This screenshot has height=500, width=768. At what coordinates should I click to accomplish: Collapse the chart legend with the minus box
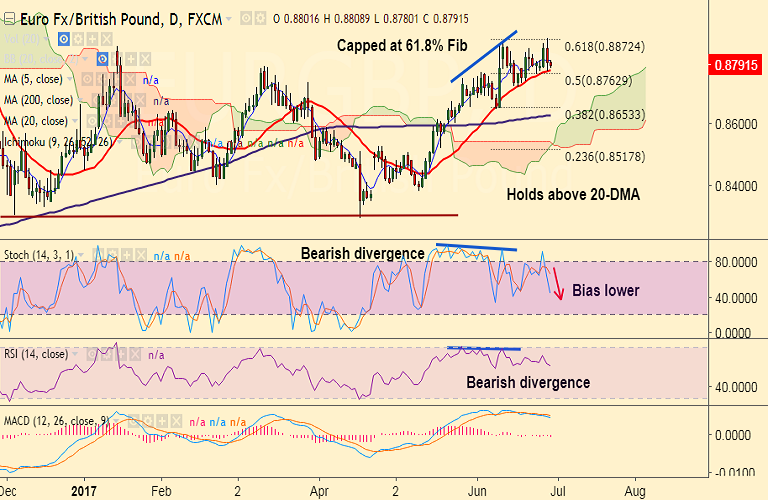9,19
